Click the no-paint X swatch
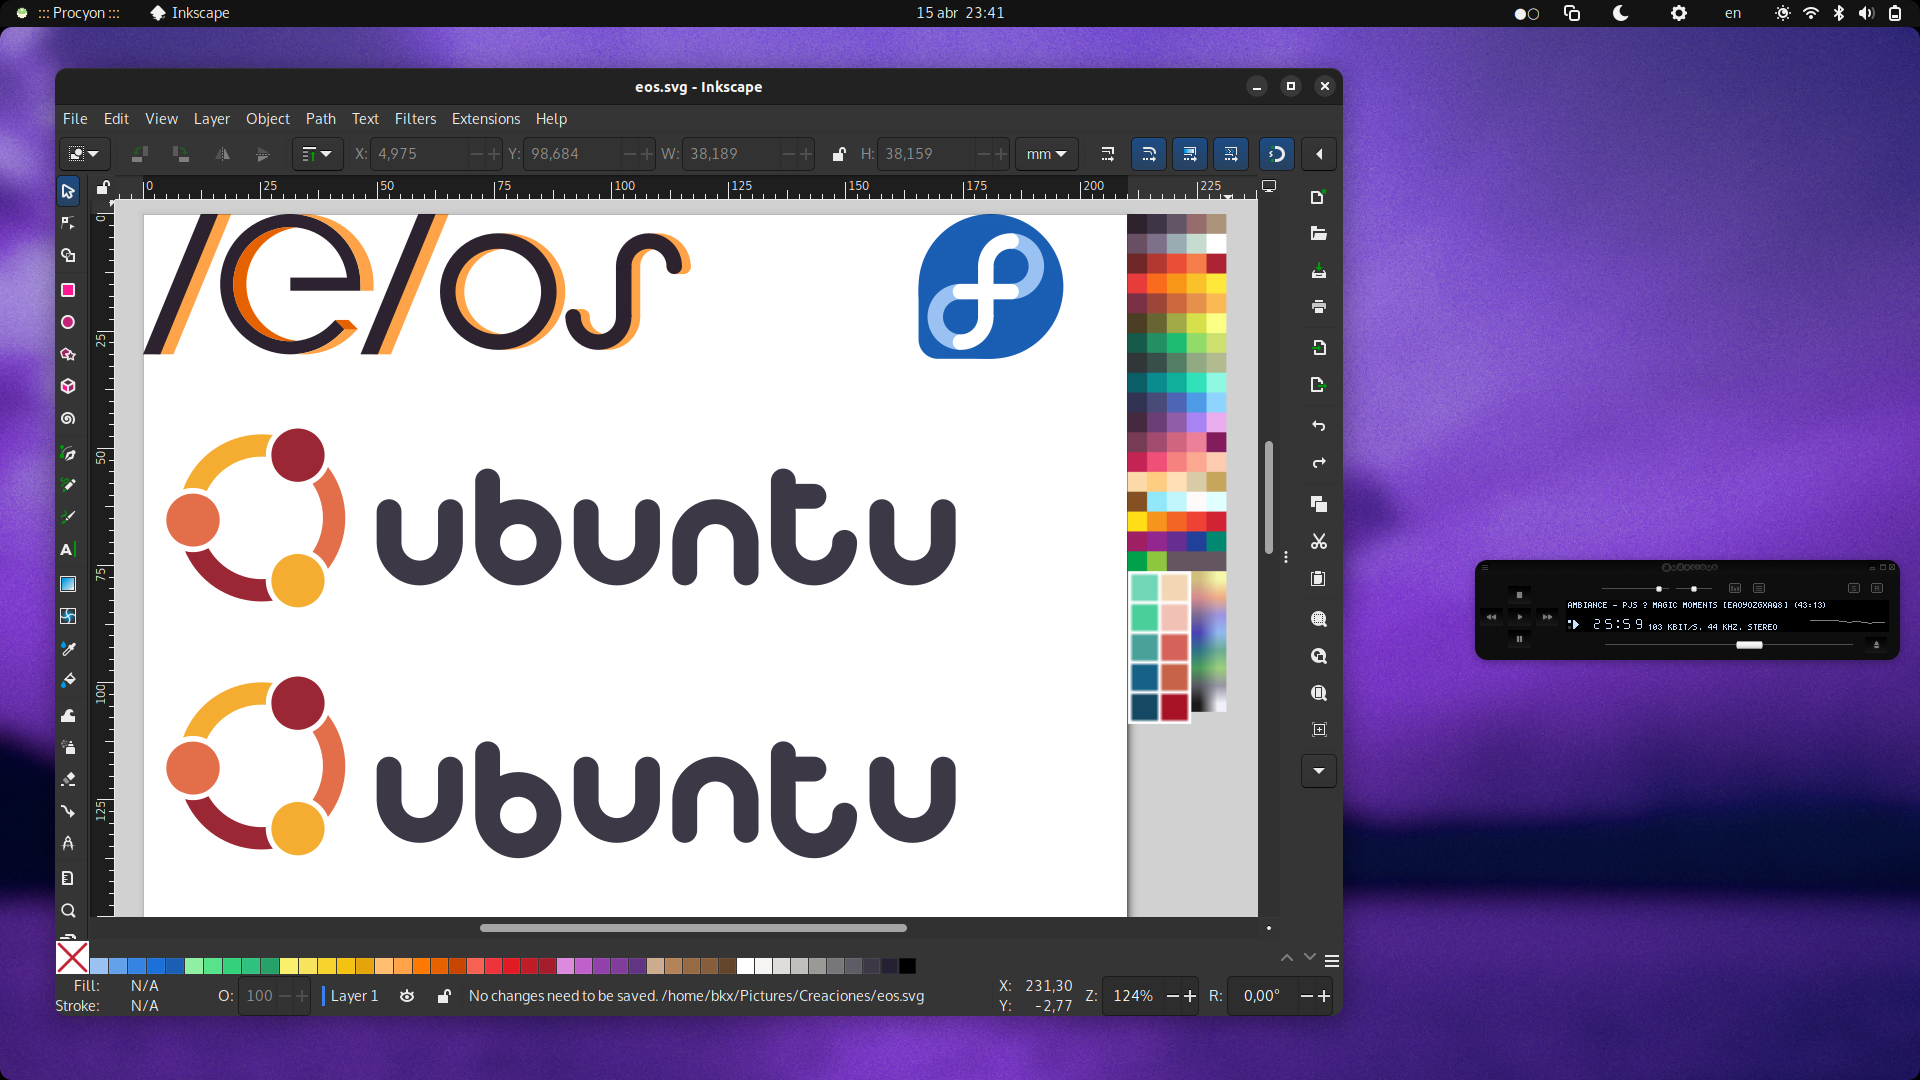1920x1080 pixels. pos(72,958)
